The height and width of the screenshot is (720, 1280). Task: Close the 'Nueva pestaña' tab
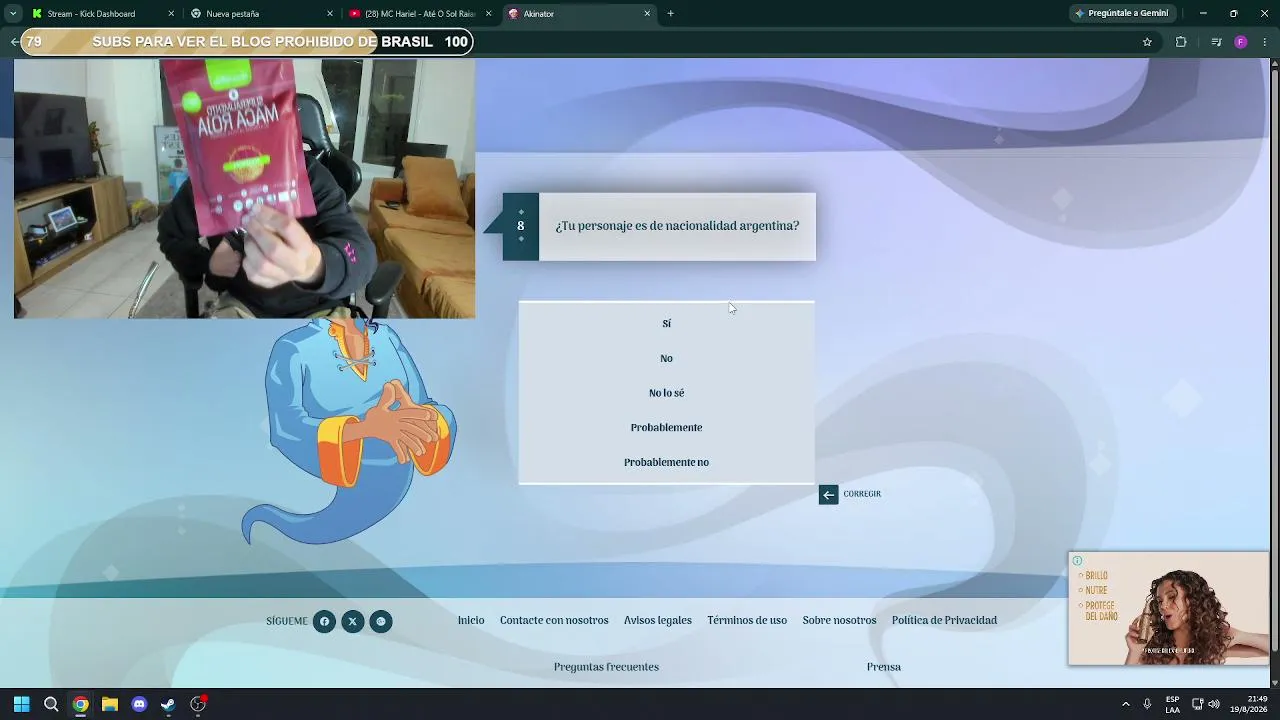click(330, 14)
